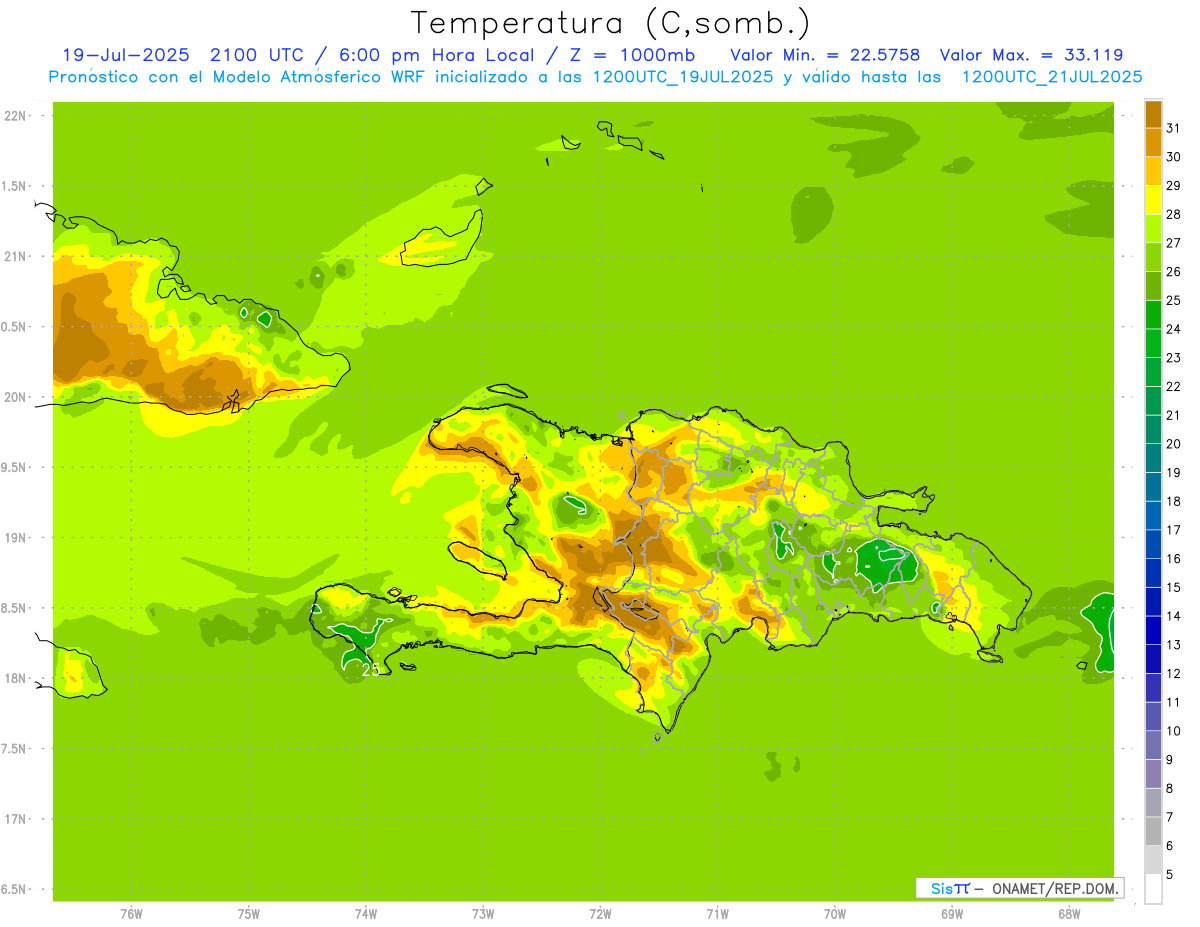The height and width of the screenshot is (927, 1200).
Task: Click the "18N" latitude axis label
Action: coord(15,679)
